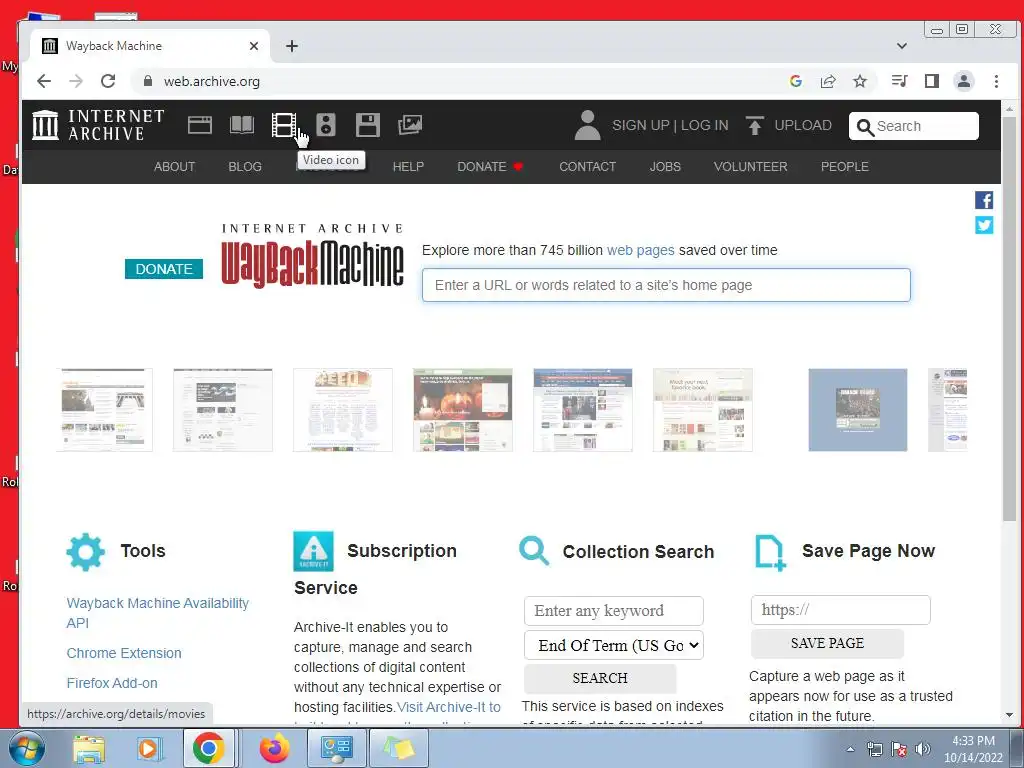The height and width of the screenshot is (768, 1024).
Task: Open the Texts book icon
Action: [242, 125]
